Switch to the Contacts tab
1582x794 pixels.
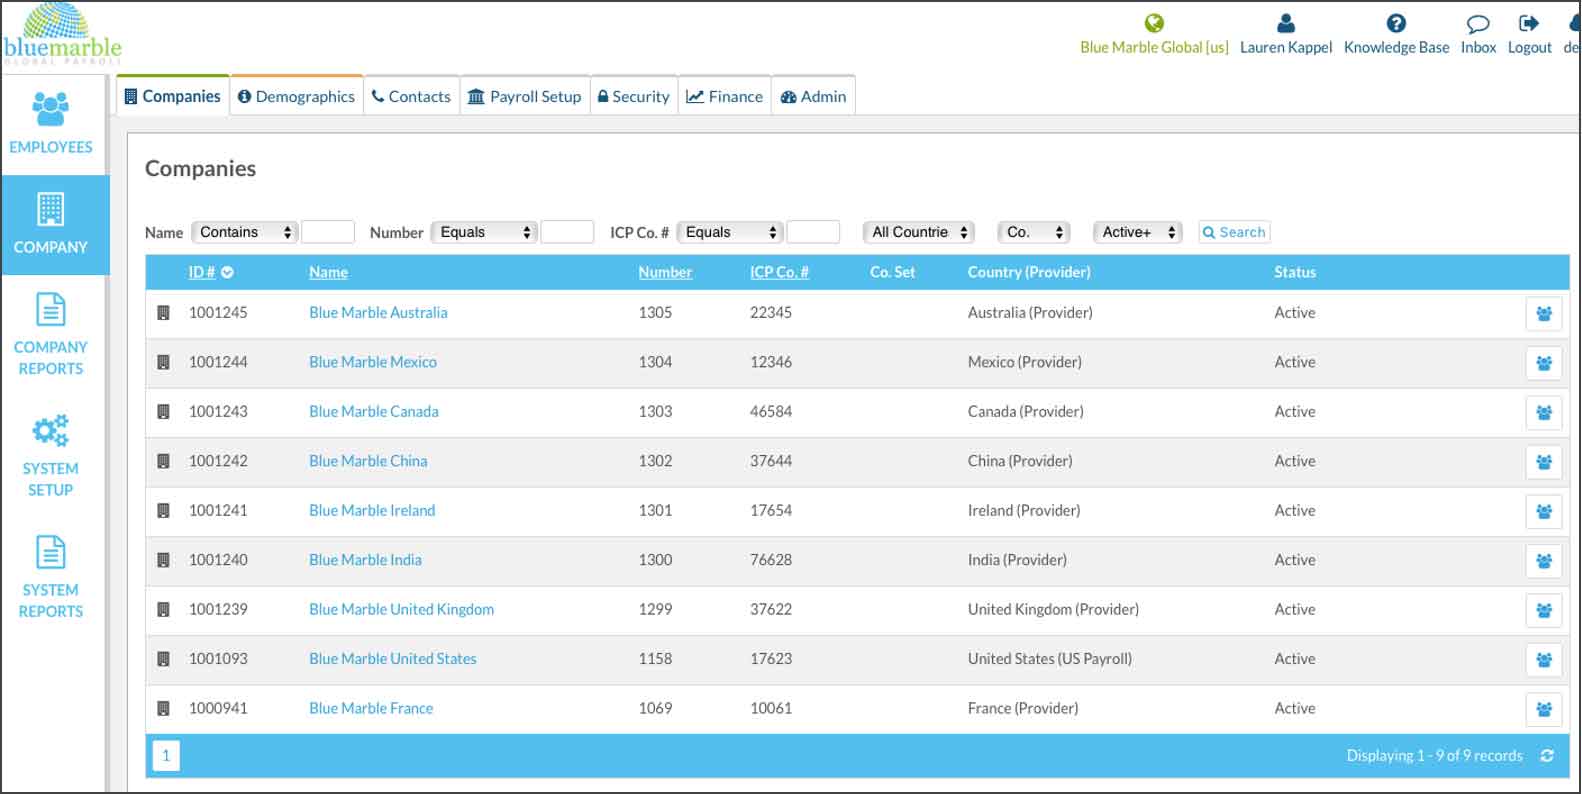(x=411, y=96)
